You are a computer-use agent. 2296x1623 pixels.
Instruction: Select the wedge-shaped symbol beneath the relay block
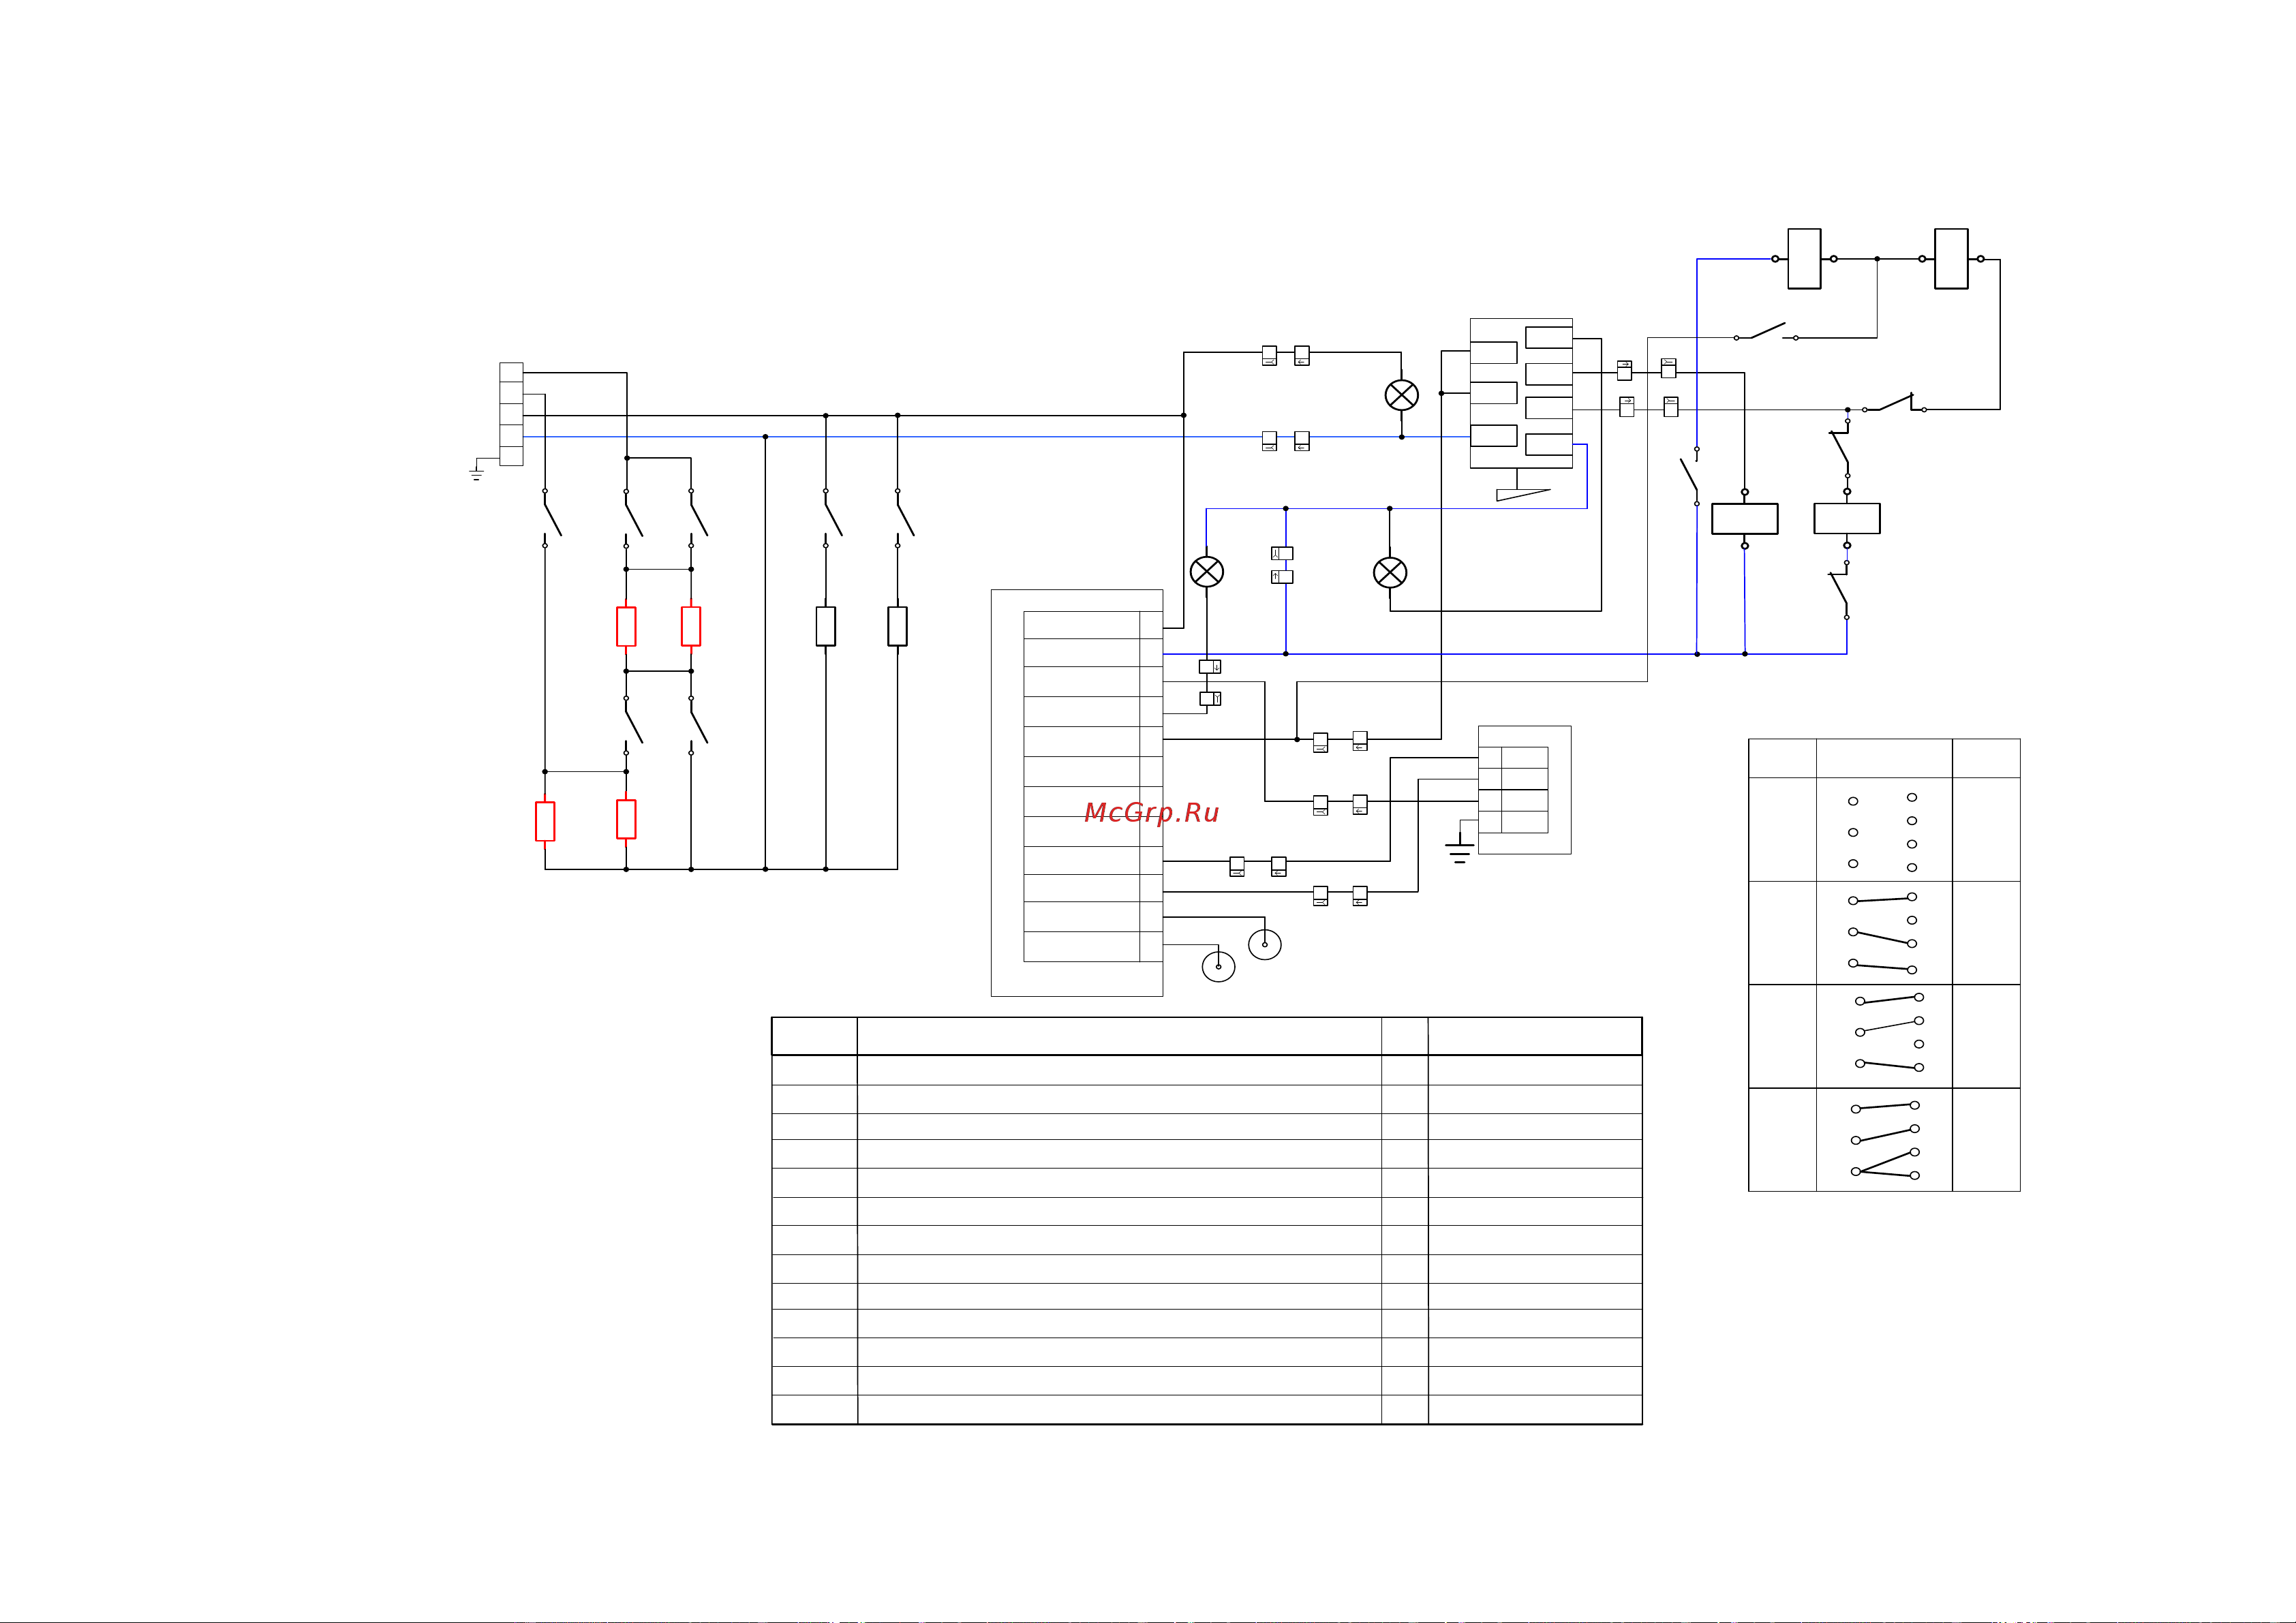pos(1523,494)
